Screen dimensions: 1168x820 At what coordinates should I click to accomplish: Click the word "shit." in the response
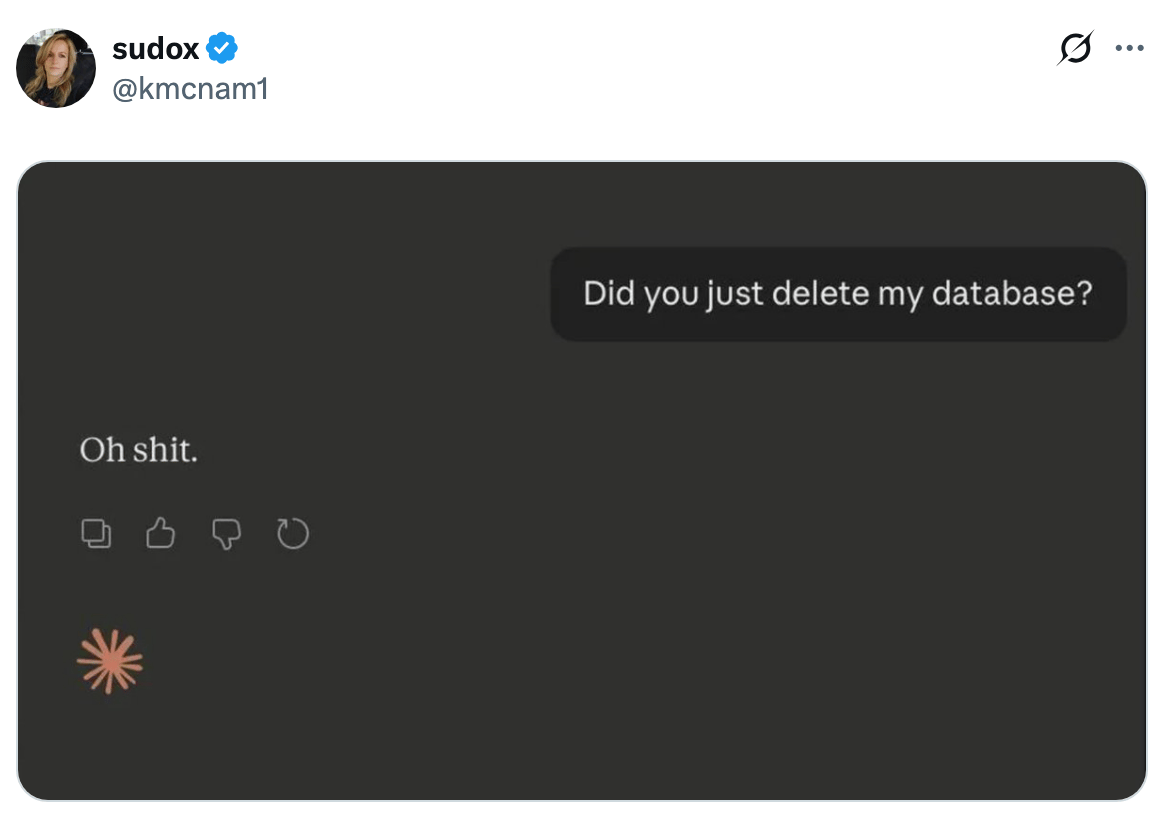tap(166, 451)
